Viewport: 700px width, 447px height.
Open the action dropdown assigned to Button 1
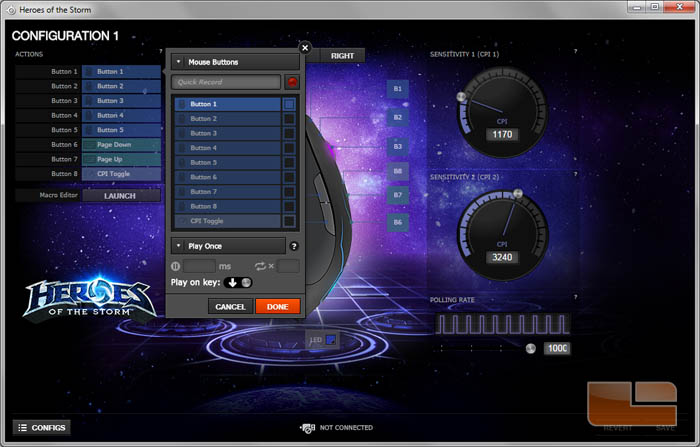coord(121,71)
